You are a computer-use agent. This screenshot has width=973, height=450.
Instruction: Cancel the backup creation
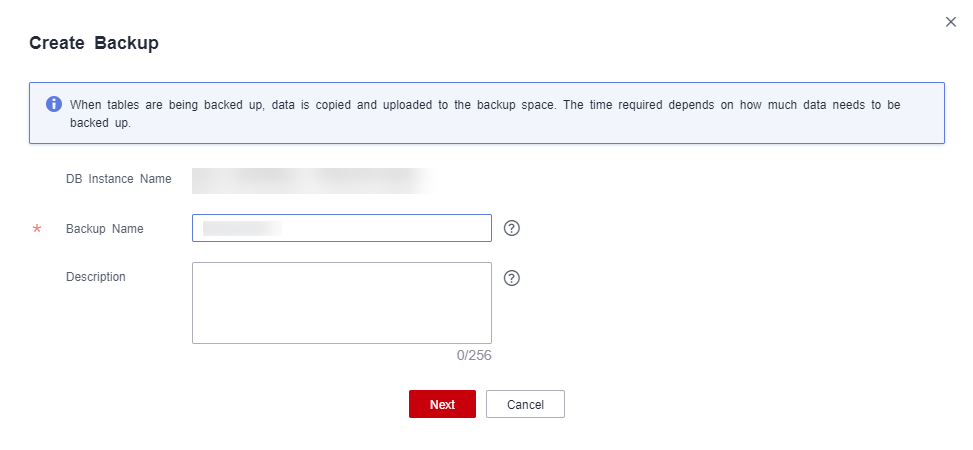click(x=525, y=404)
